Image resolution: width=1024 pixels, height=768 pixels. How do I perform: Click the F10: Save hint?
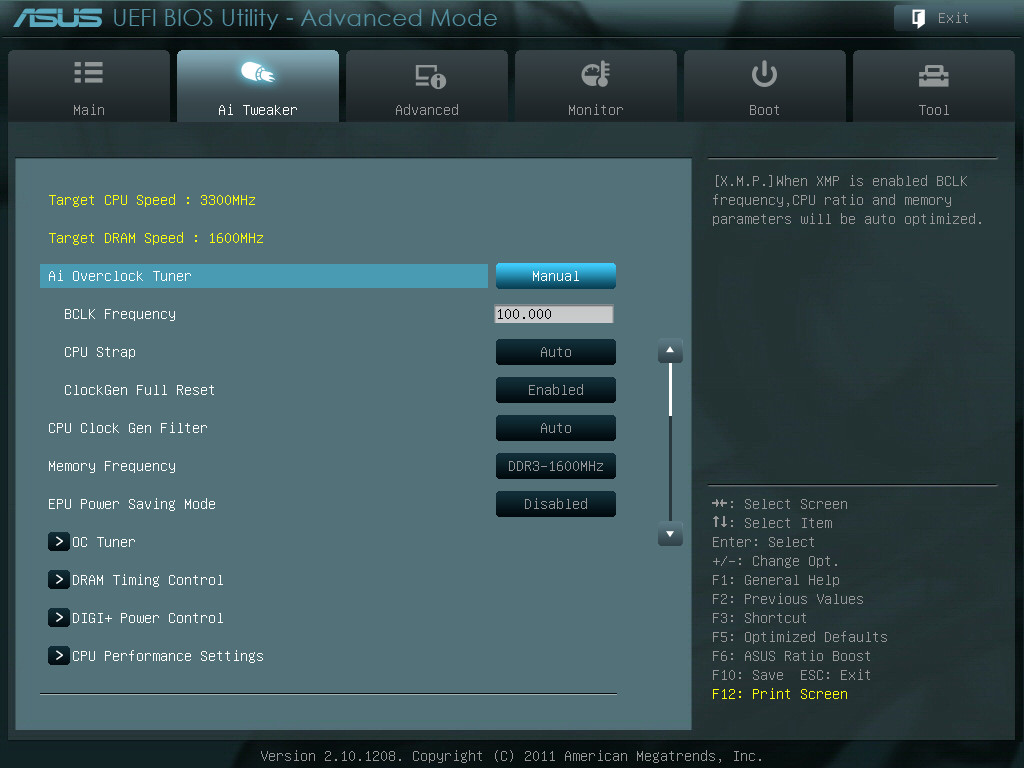(748, 675)
